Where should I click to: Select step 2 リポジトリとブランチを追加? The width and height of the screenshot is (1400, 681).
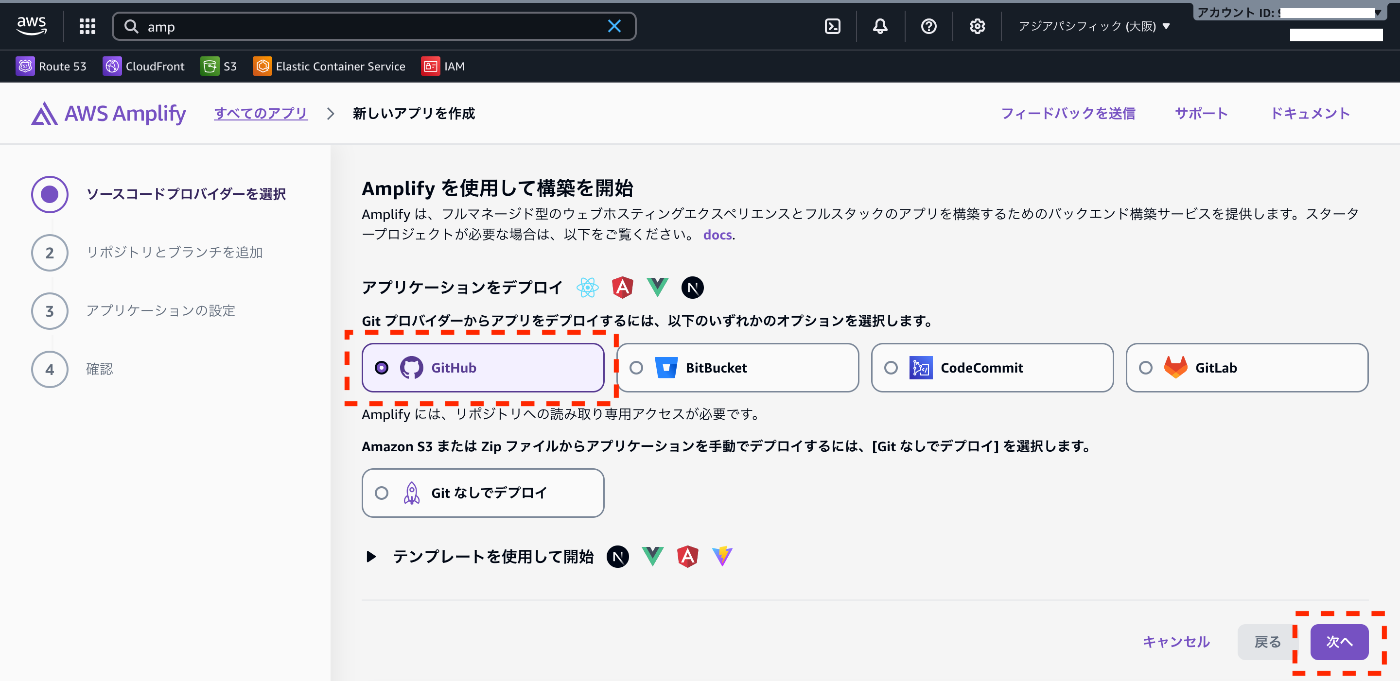pyautogui.click(x=147, y=252)
